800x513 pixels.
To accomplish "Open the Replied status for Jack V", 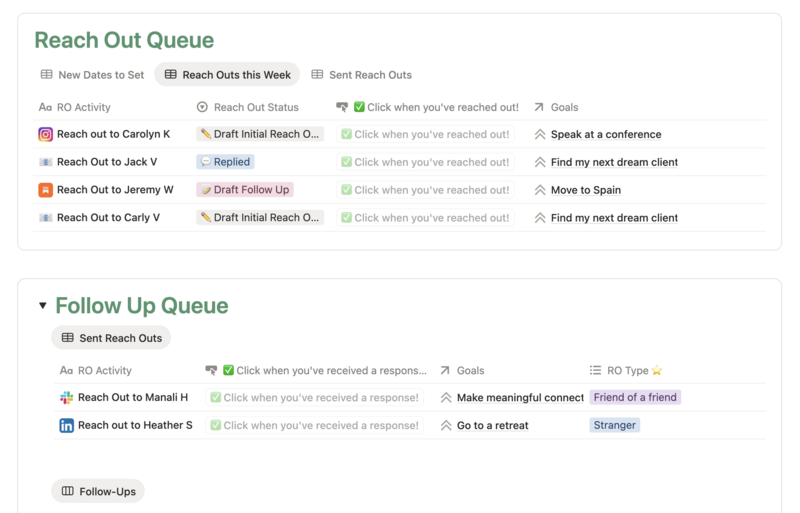I will [225, 162].
